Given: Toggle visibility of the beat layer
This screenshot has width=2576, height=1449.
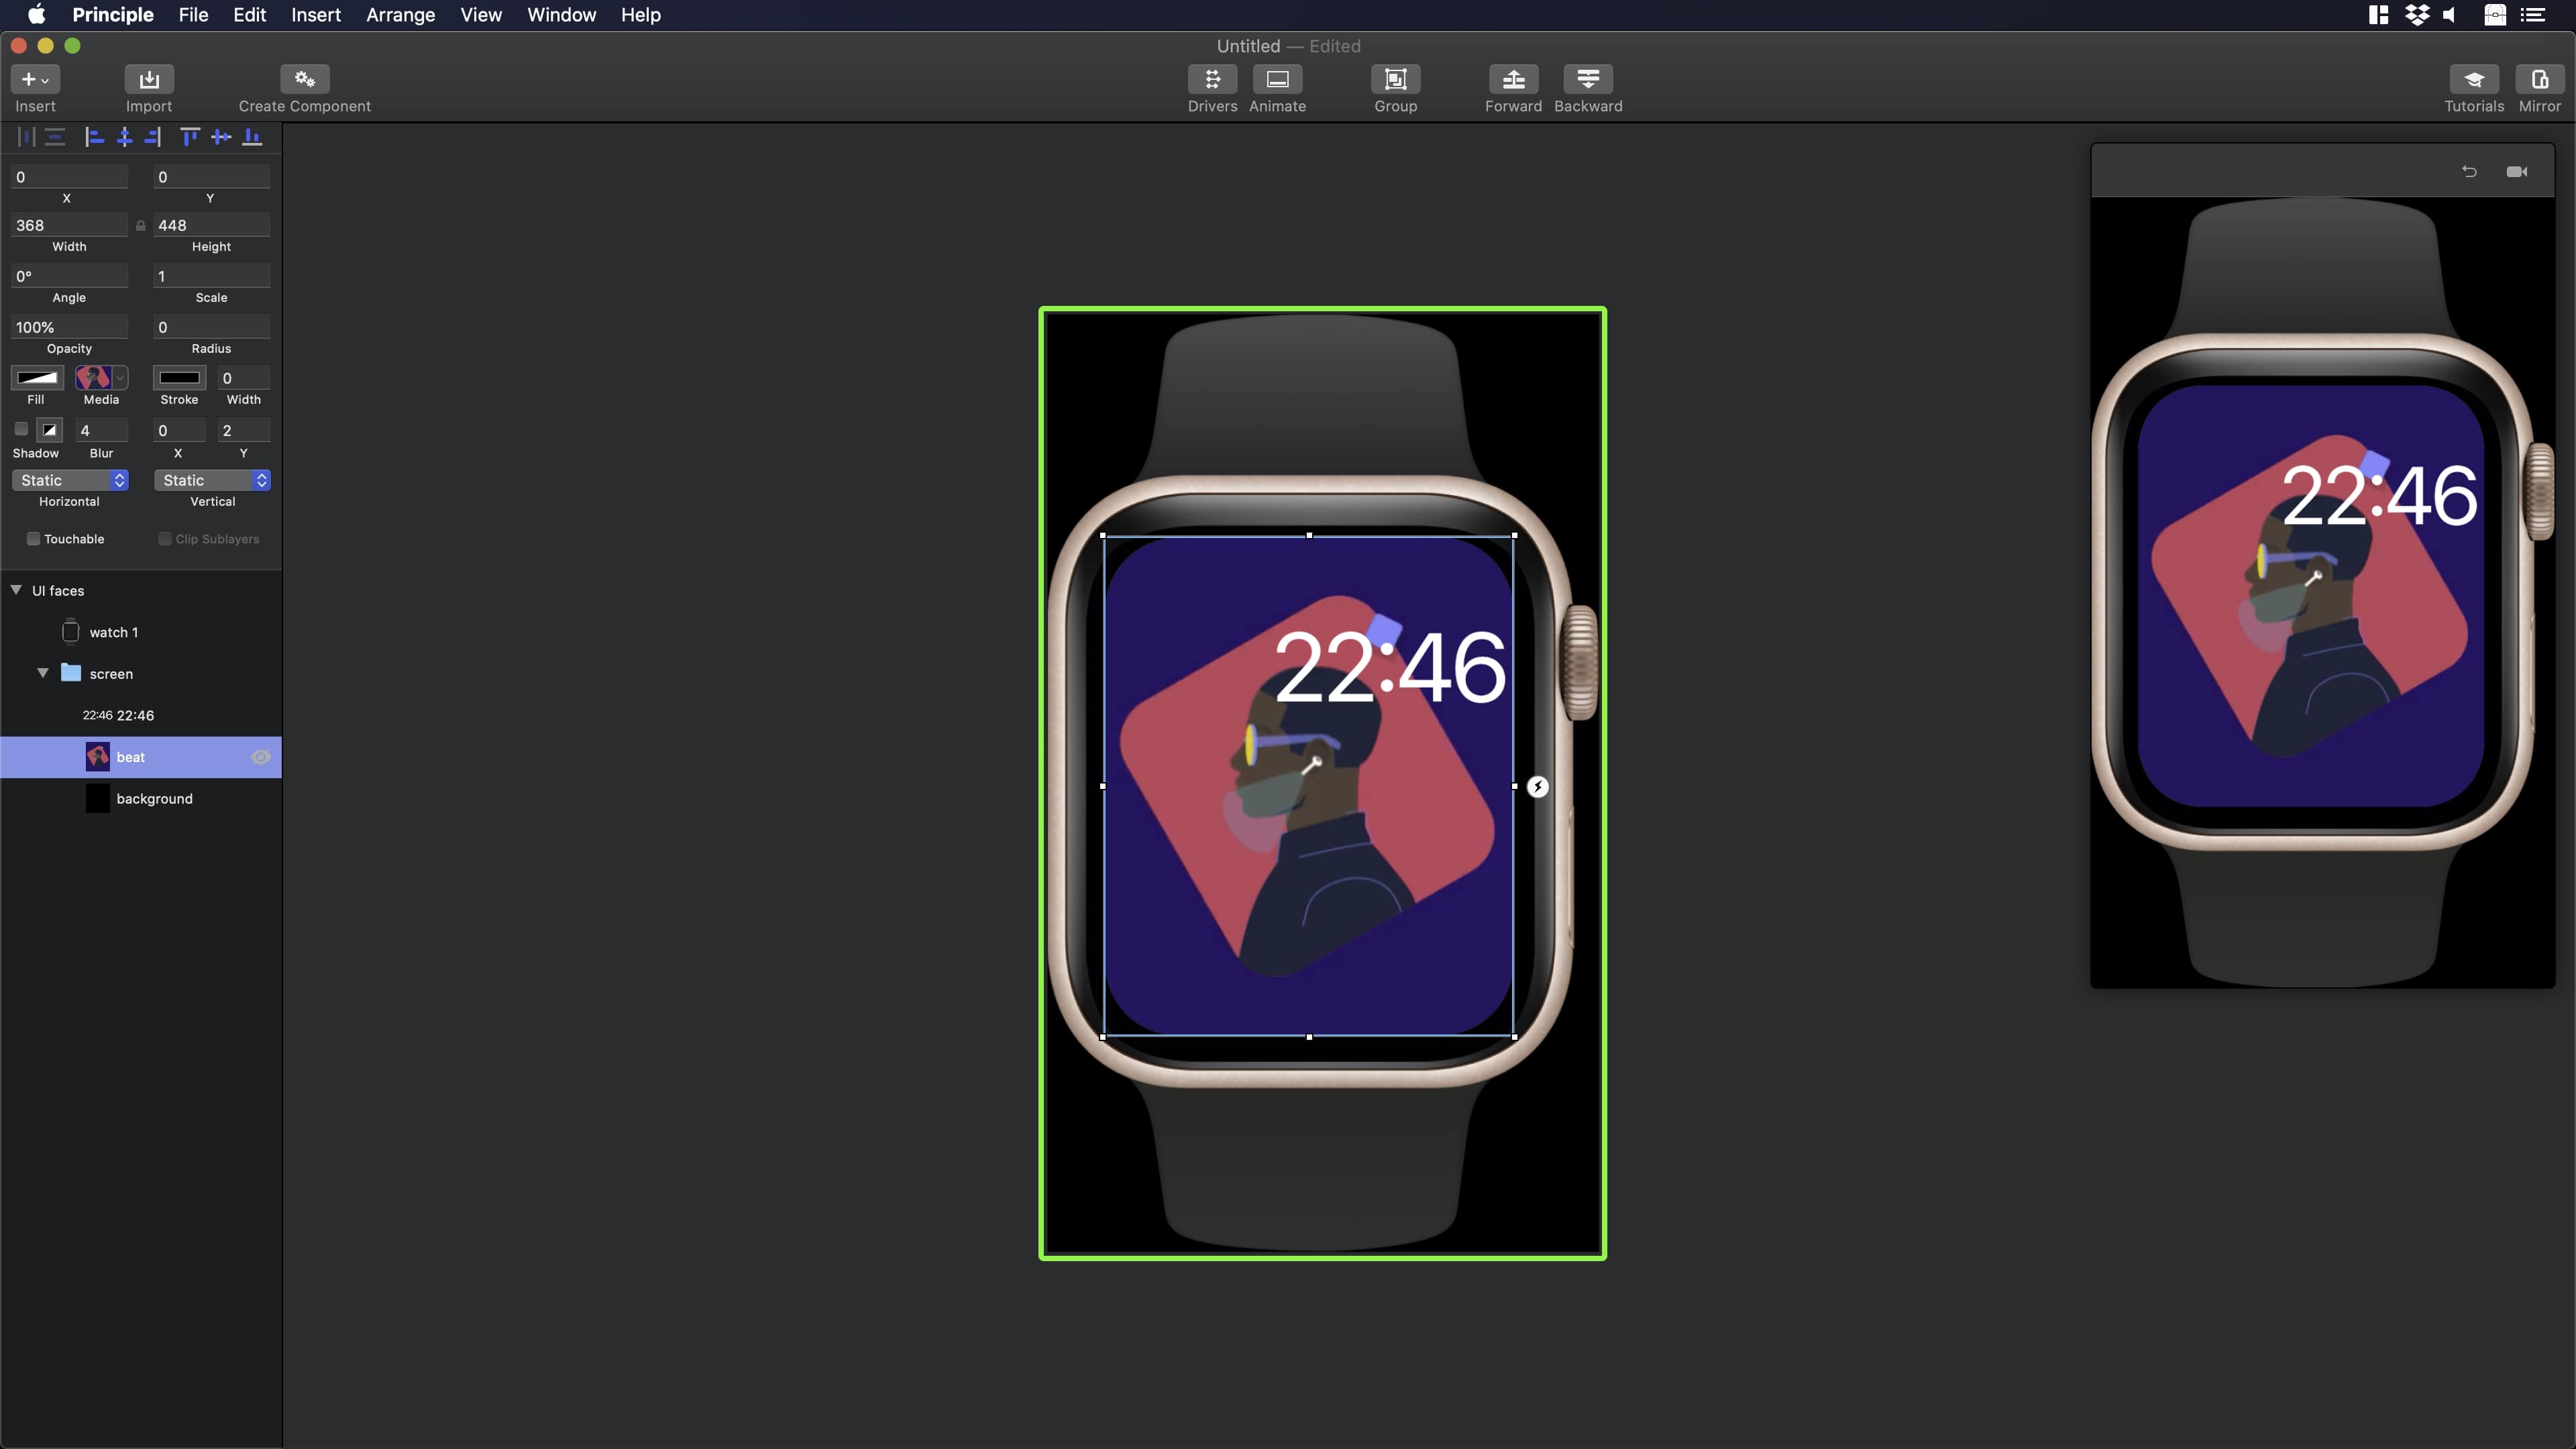Looking at the screenshot, I should coord(261,757).
